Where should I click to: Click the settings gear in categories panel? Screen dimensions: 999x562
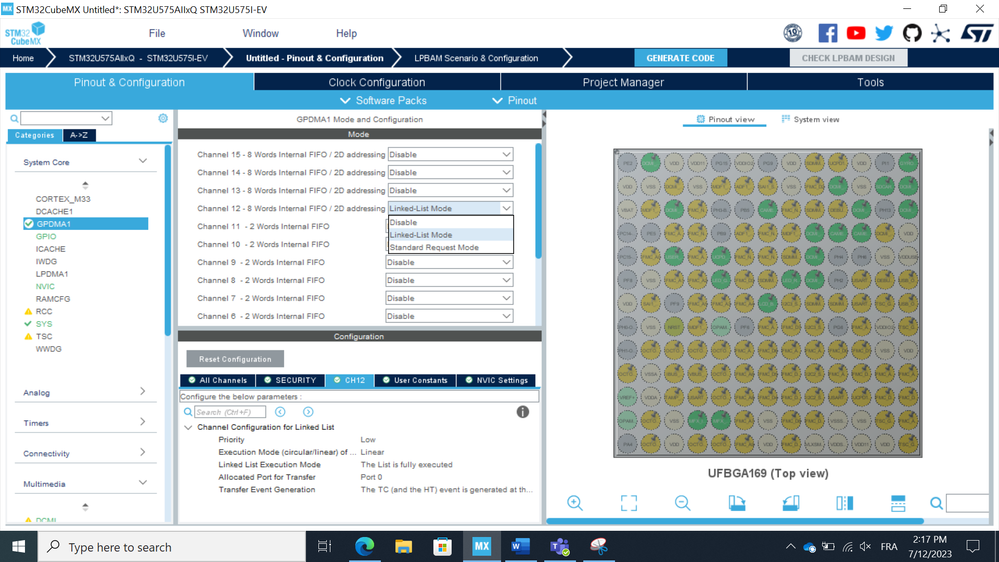click(x=163, y=118)
